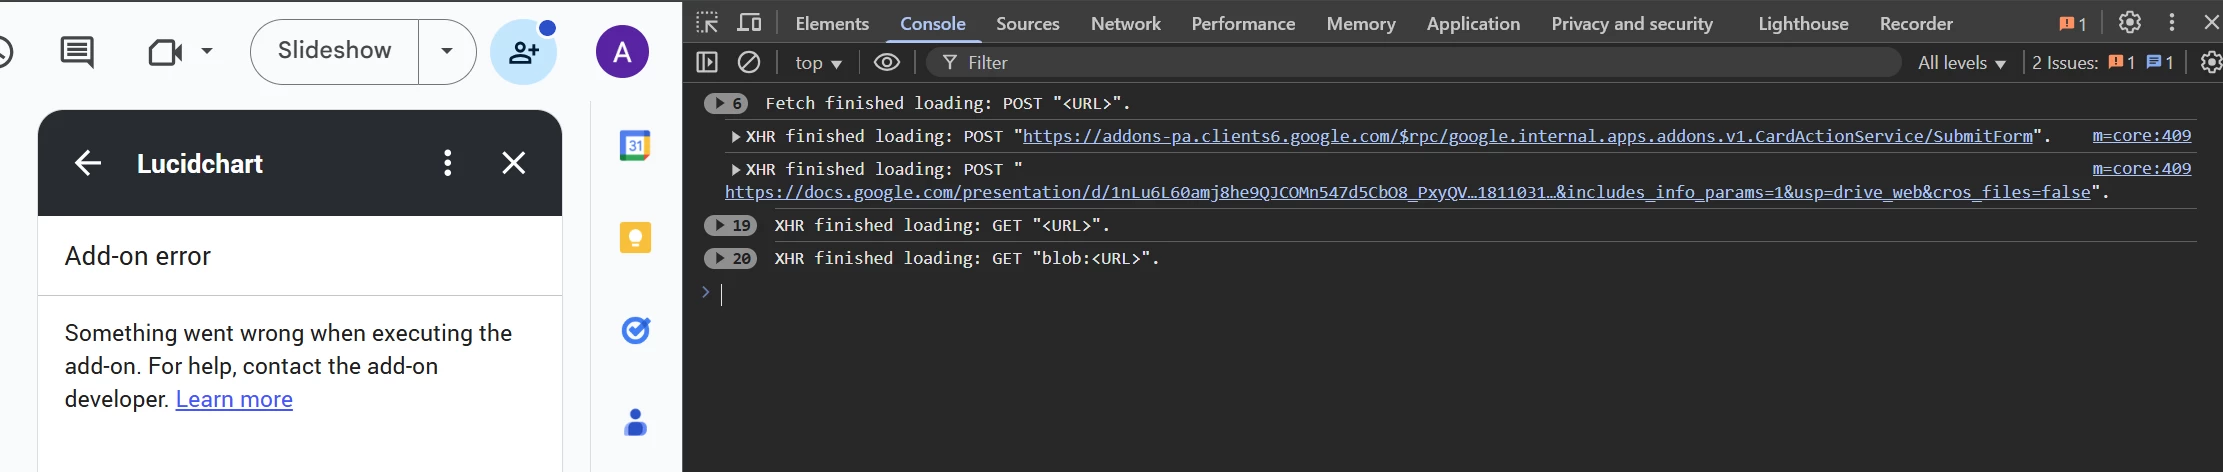Close the DevTools panel
Image resolution: width=2223 pixels, height=472 pixels.
2211,23
